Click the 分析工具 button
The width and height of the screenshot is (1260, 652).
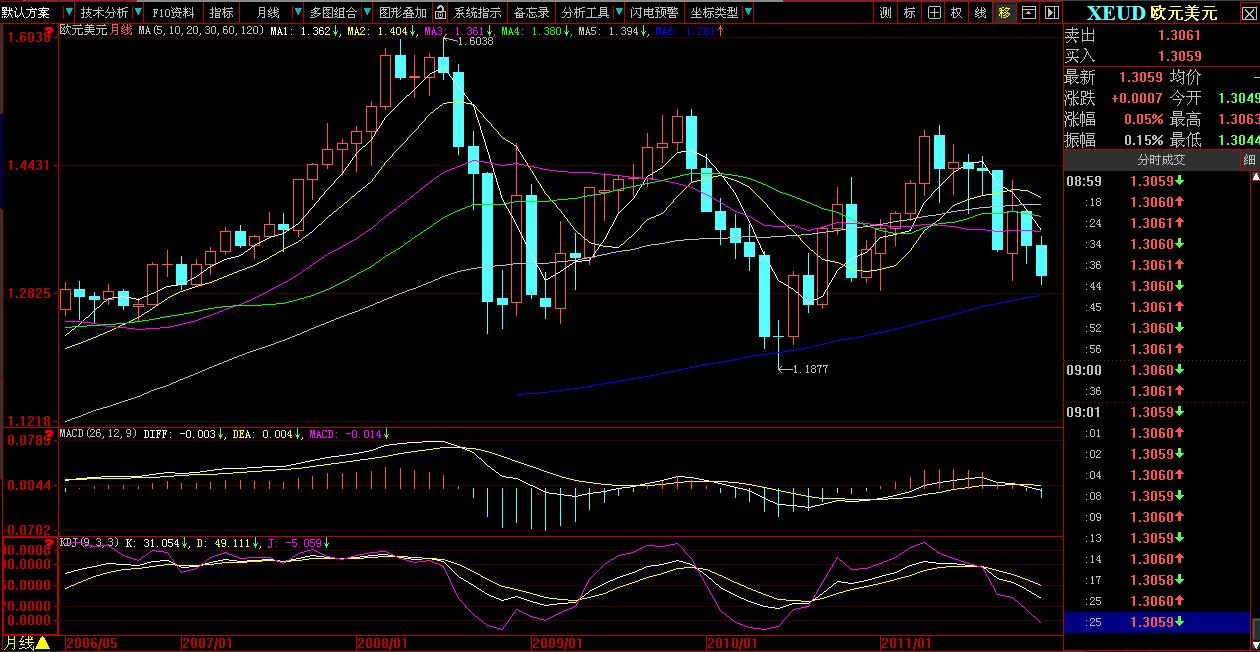pos(585,13)
